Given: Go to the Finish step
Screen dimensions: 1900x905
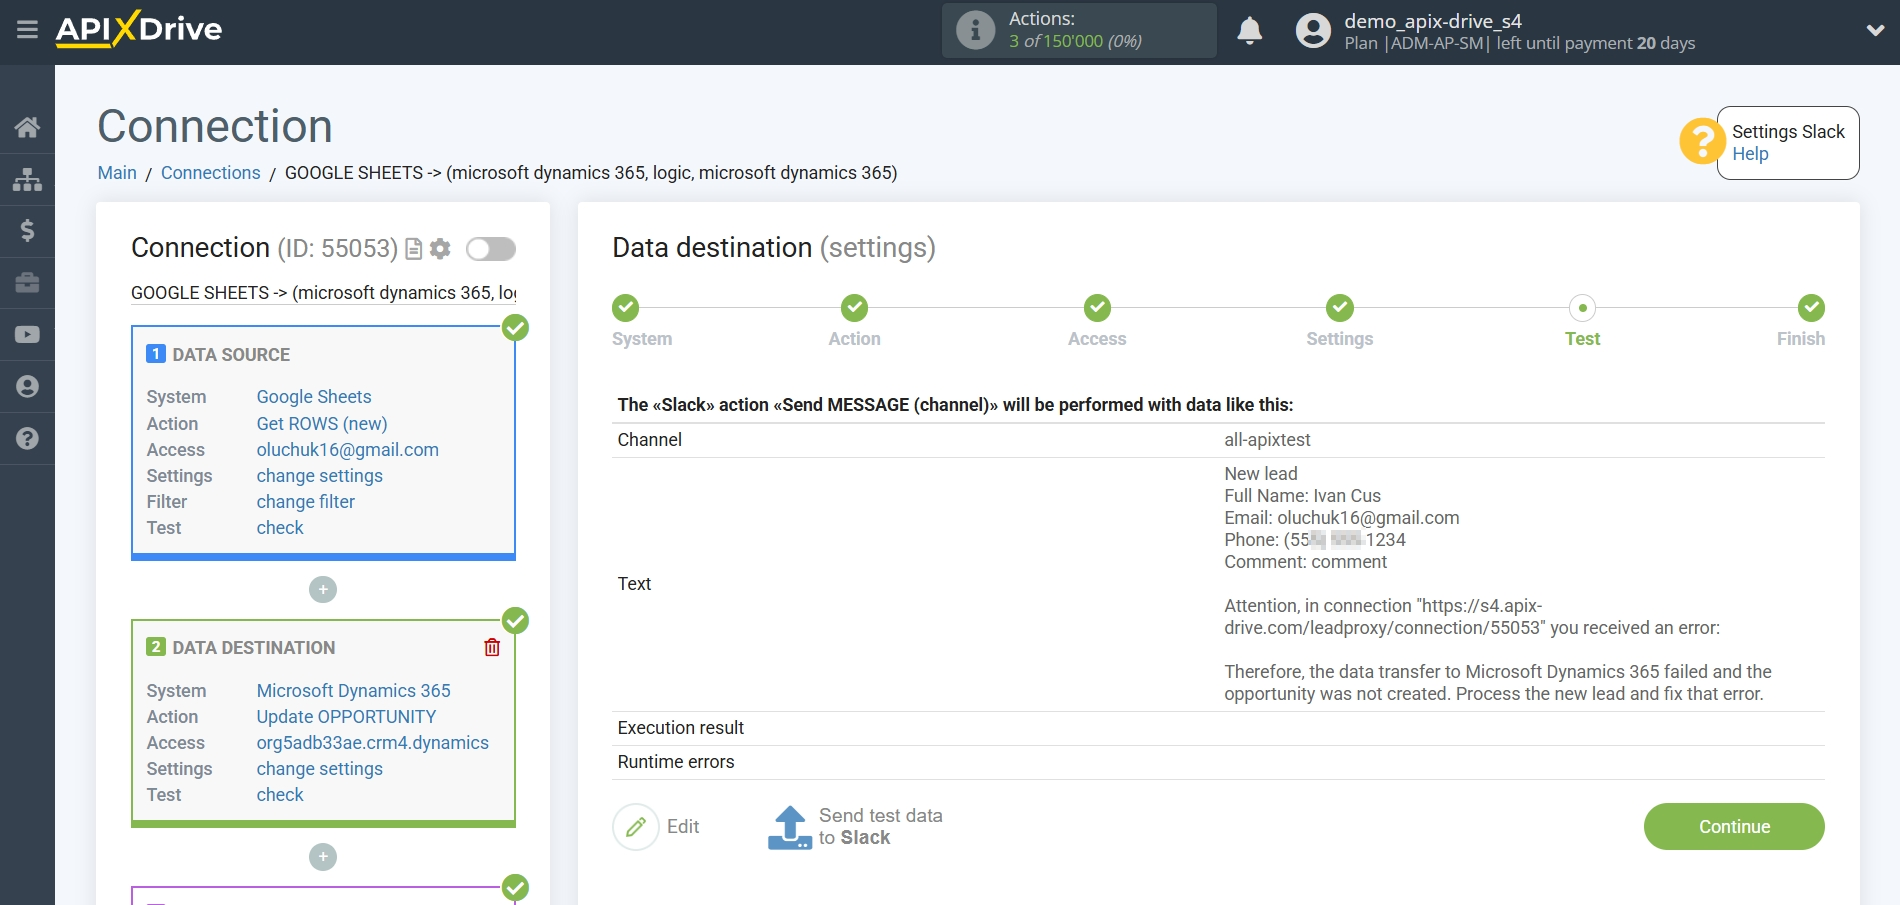Looking at the screenshot, I should pos(1811,308).
